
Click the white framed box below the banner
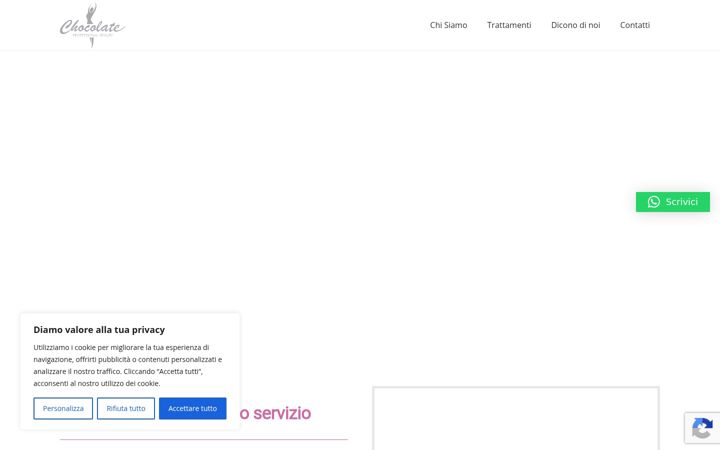click(x=516, y=418)
